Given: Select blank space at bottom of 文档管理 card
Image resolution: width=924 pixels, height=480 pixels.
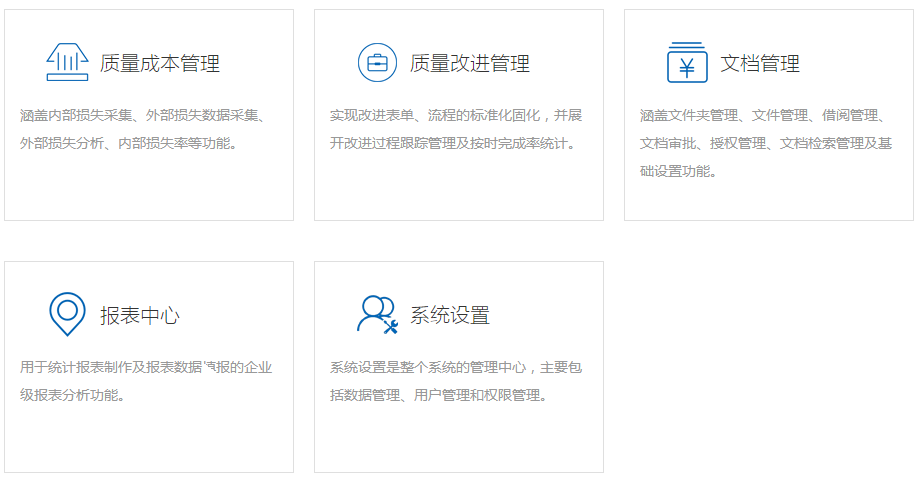Looking at the screenshot, I should coord(769,202).
